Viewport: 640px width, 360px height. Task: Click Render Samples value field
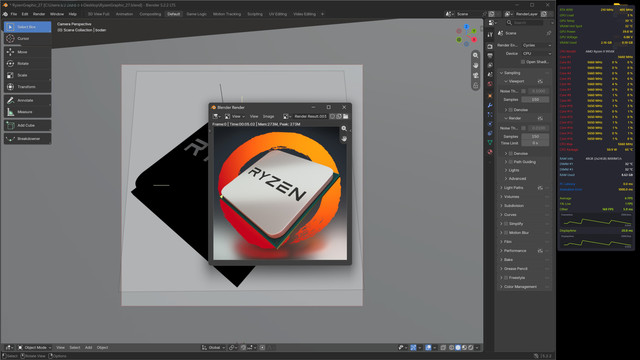coord(535,137)
